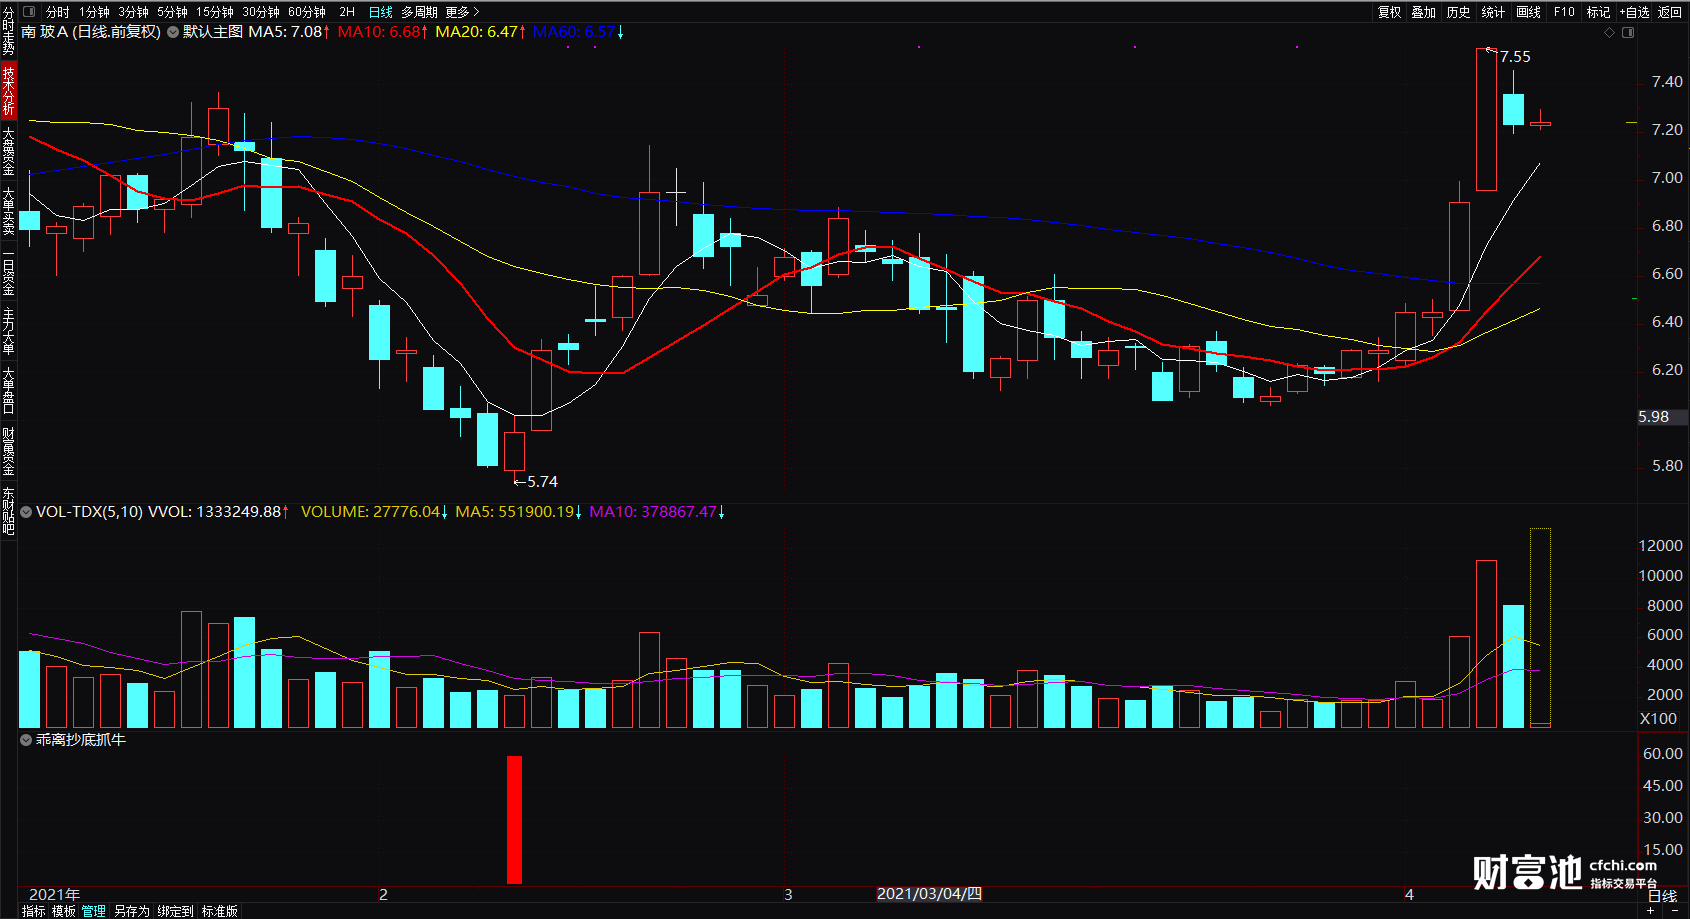Open the 主力大单 sidebar tab
The height and width of the screenshot is (919, 1690).
pos(8,331)
